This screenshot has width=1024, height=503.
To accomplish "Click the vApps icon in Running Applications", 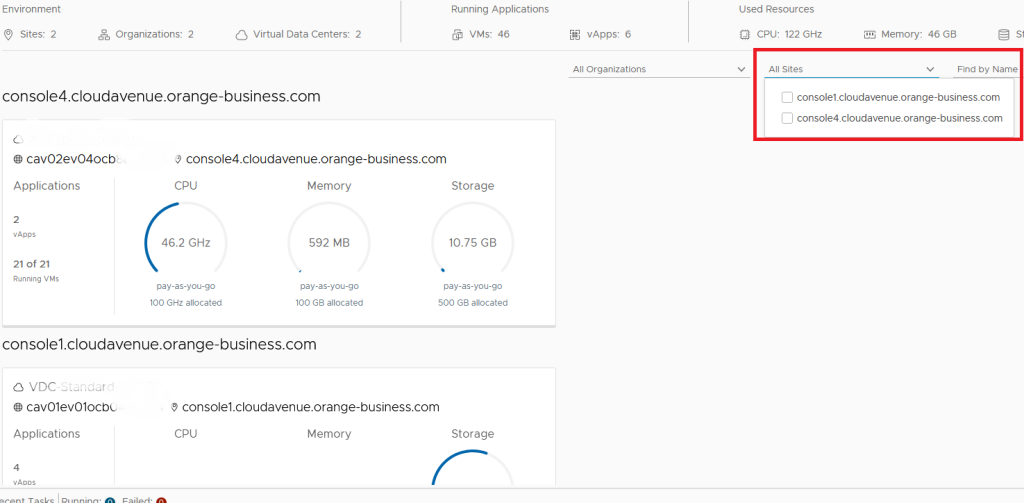I will click(575, 35).
